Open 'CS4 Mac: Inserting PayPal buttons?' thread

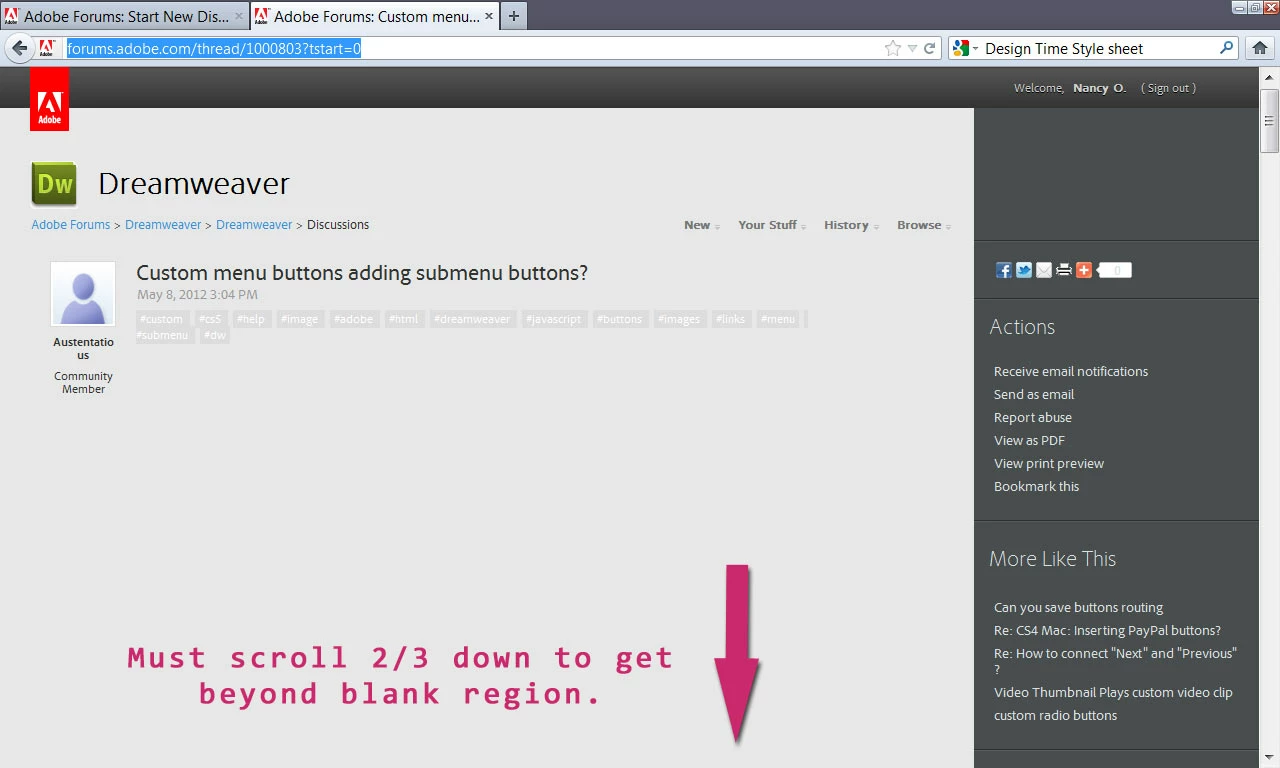pos(1107,630)
